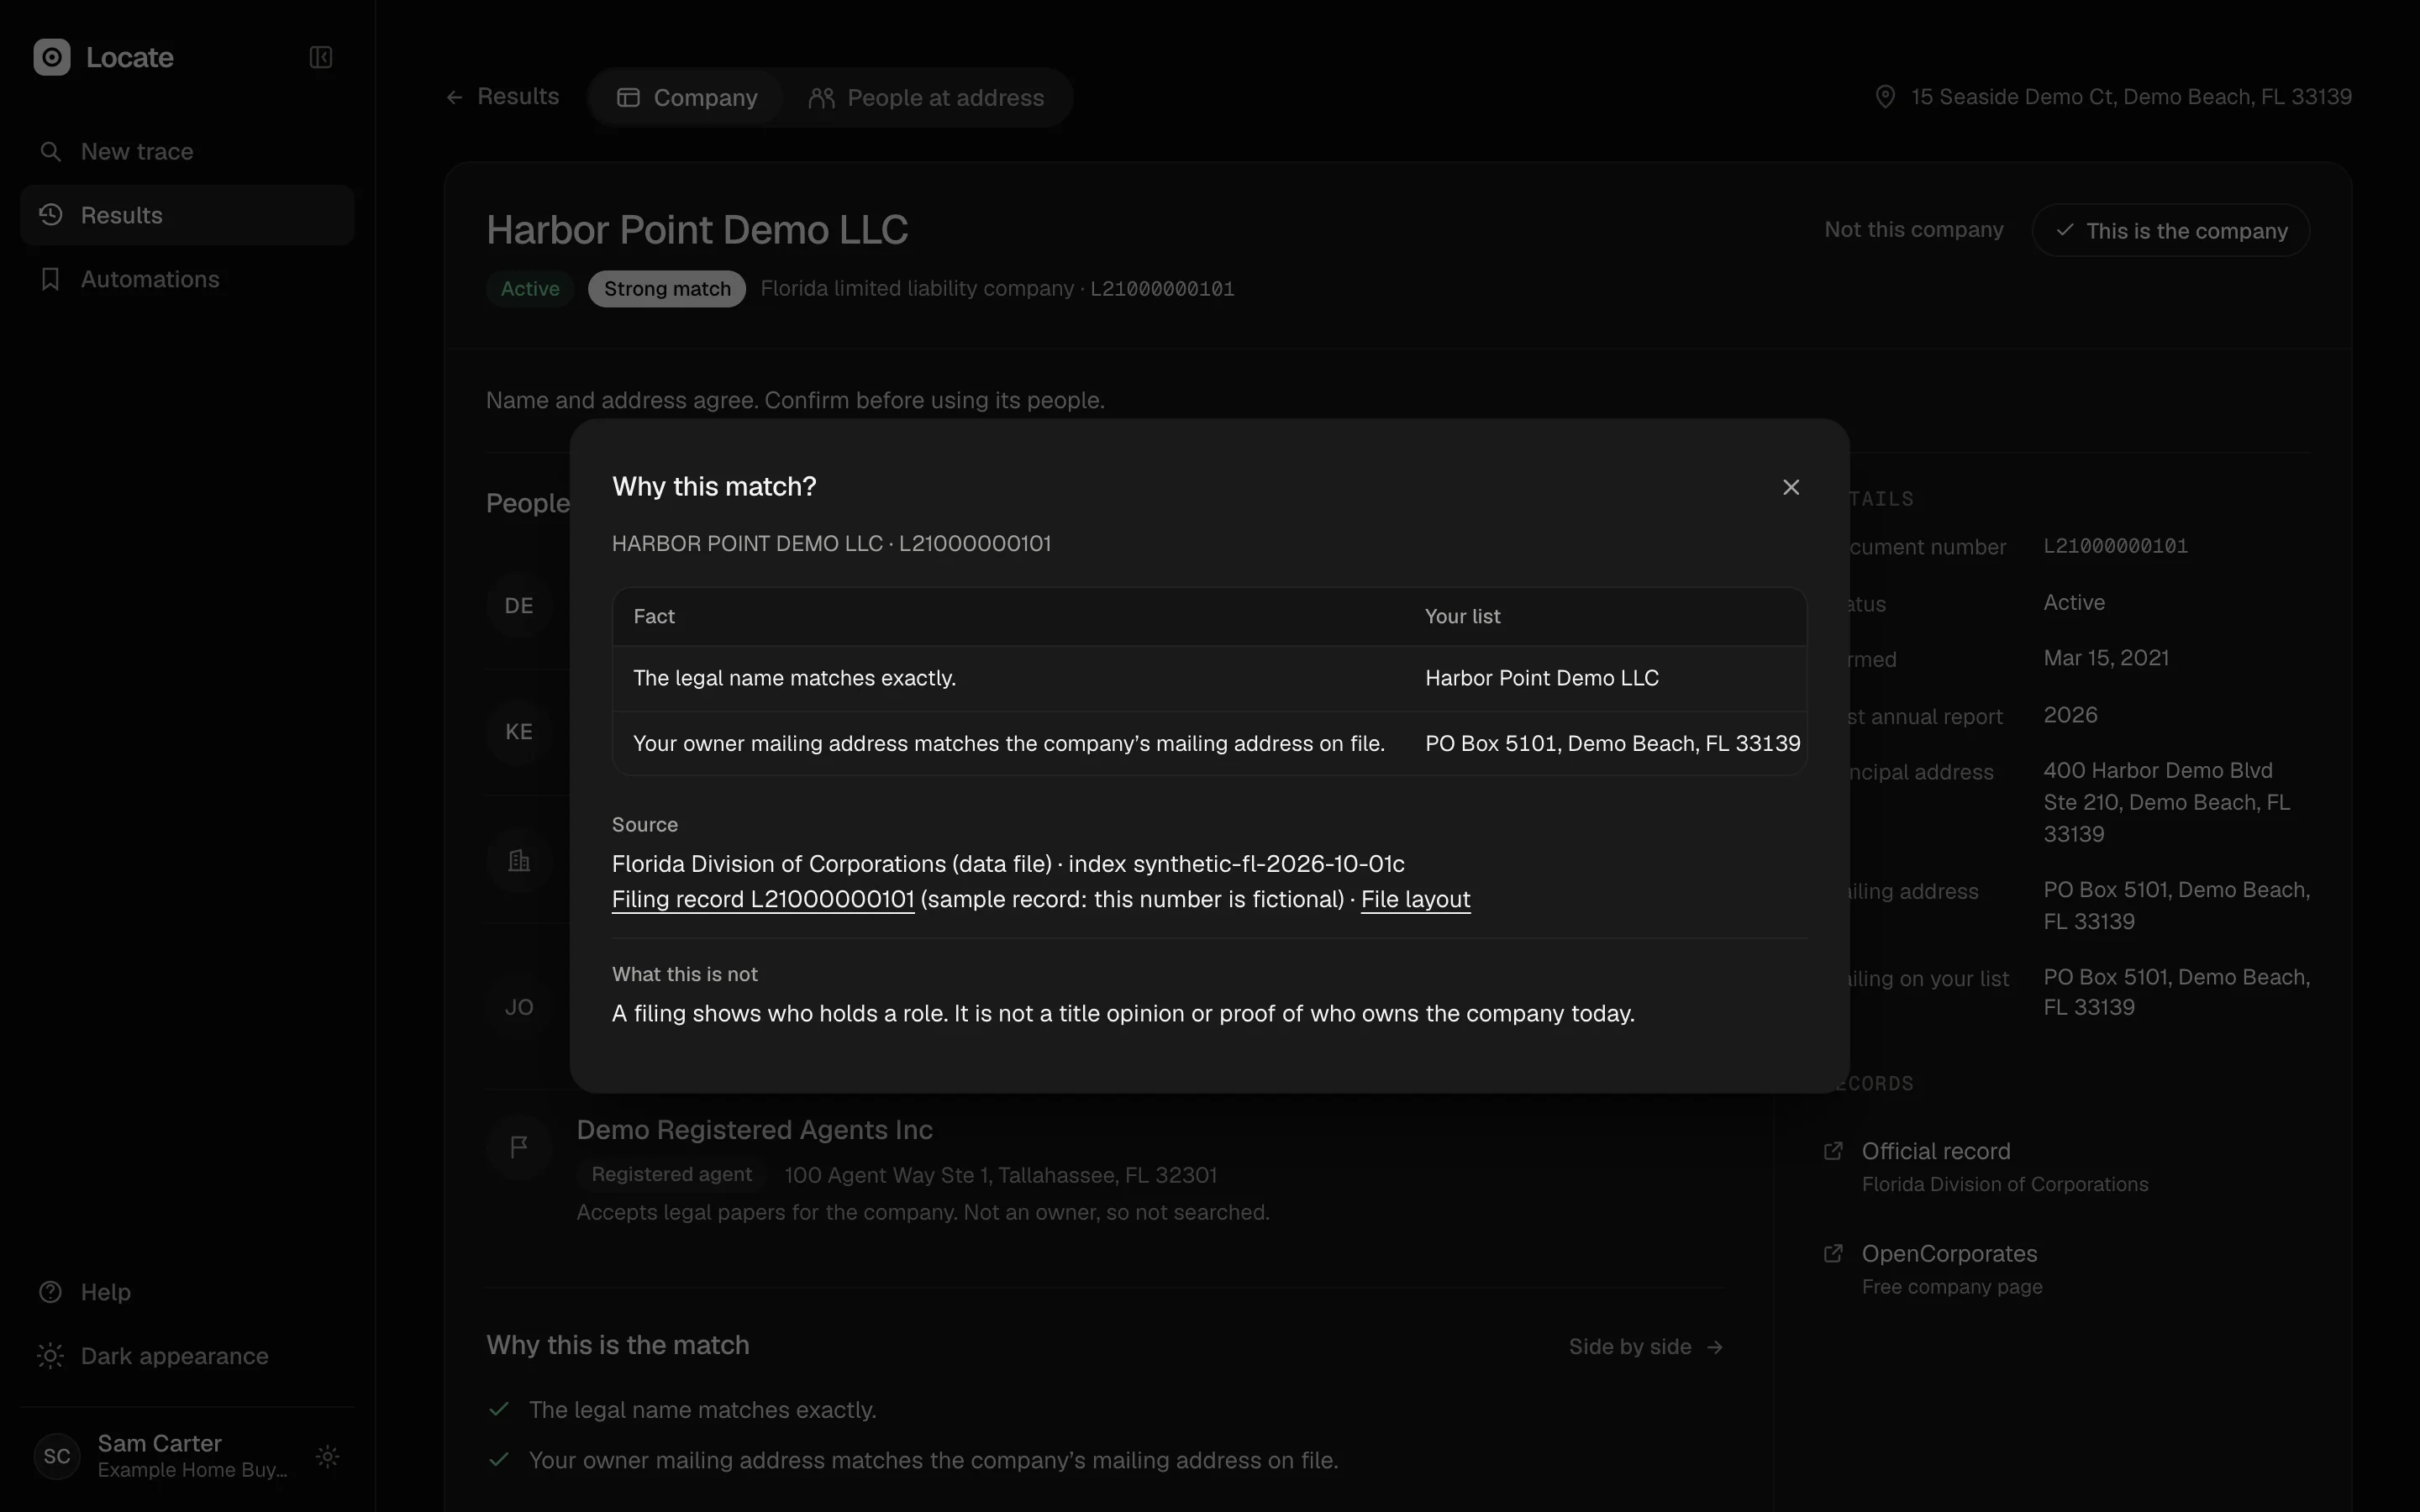Viewport: 2420px width, 1512px height.
Task: Collapse the sidebar panel icon
Action: click(x=320, y=57)
